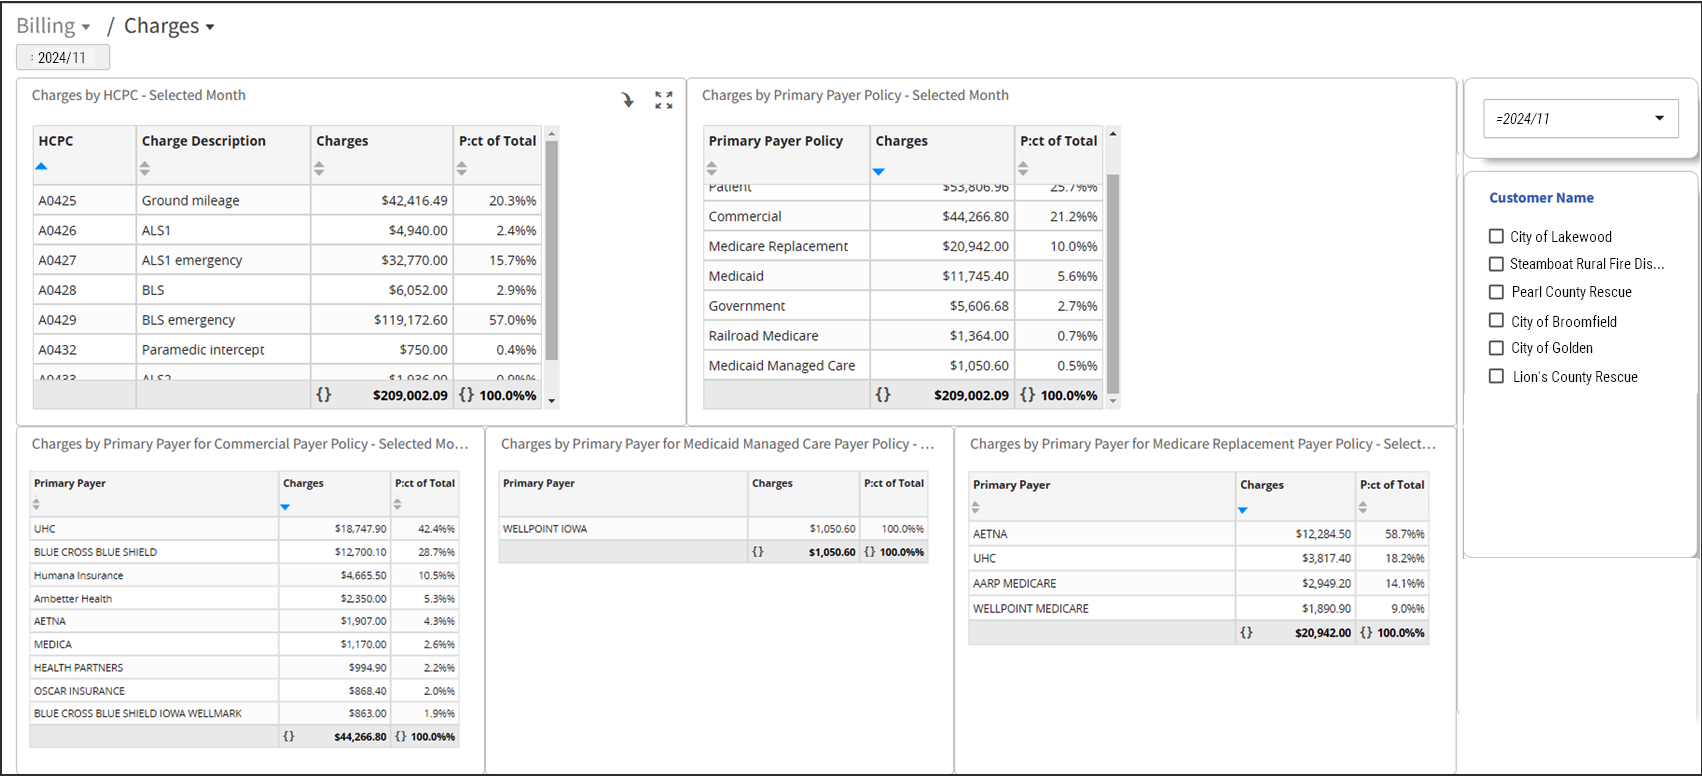1702x776 pixels.
Task: Sort Payer Policy table by Charges
Action: (878, 171)
